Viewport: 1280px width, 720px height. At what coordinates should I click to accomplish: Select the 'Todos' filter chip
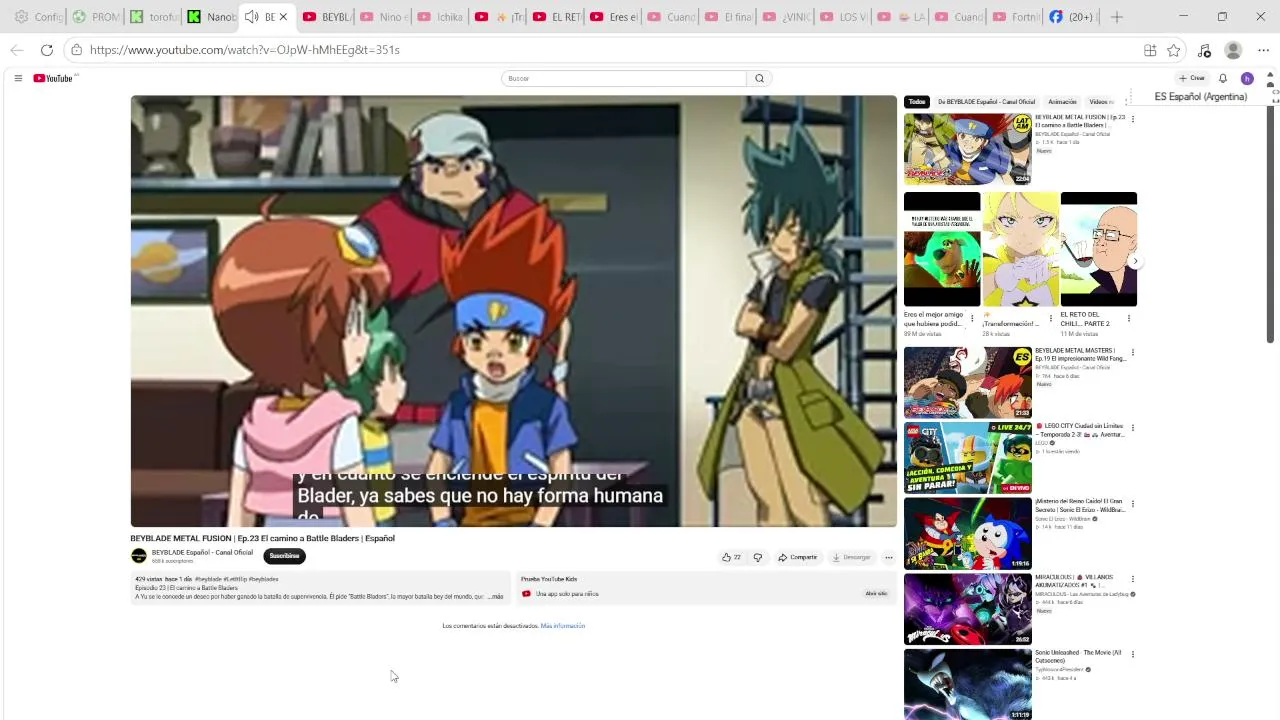[x=917, y=102]
